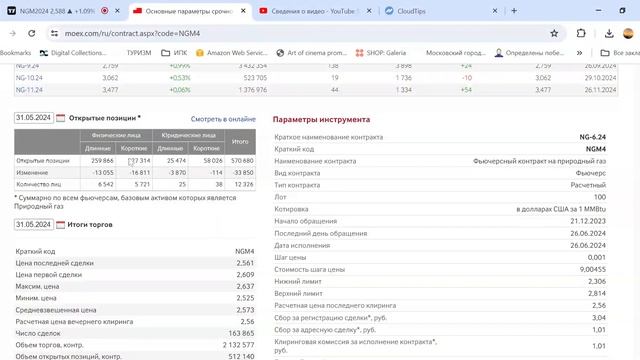Select the Нижний лимит value 2,306
Viewport: 640px width, 360px height.
click(x=597, y=281)
